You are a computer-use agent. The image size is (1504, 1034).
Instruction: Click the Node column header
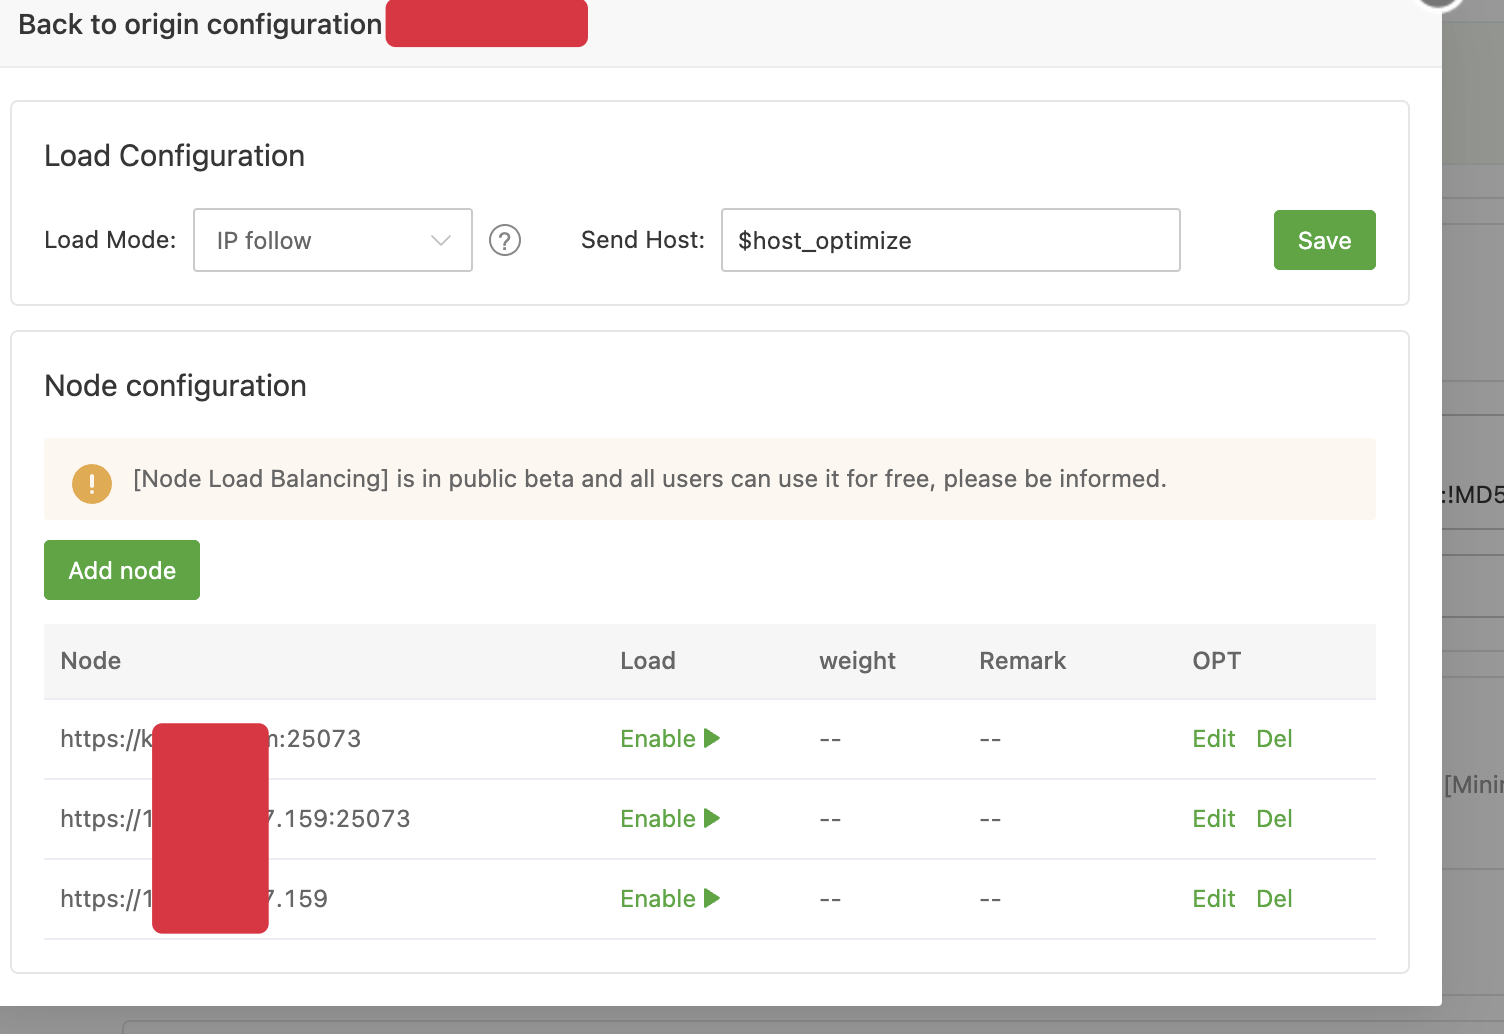91,661
